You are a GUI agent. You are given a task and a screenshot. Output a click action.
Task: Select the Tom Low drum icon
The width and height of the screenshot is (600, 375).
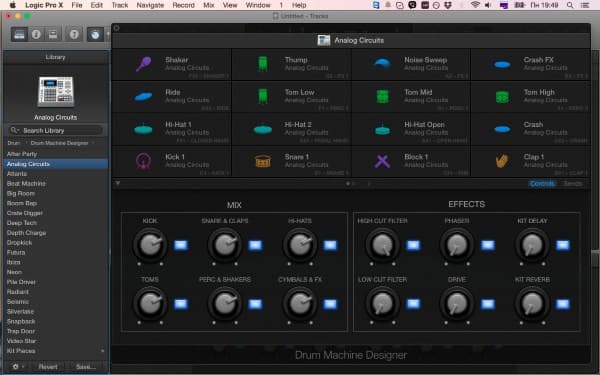262,96
